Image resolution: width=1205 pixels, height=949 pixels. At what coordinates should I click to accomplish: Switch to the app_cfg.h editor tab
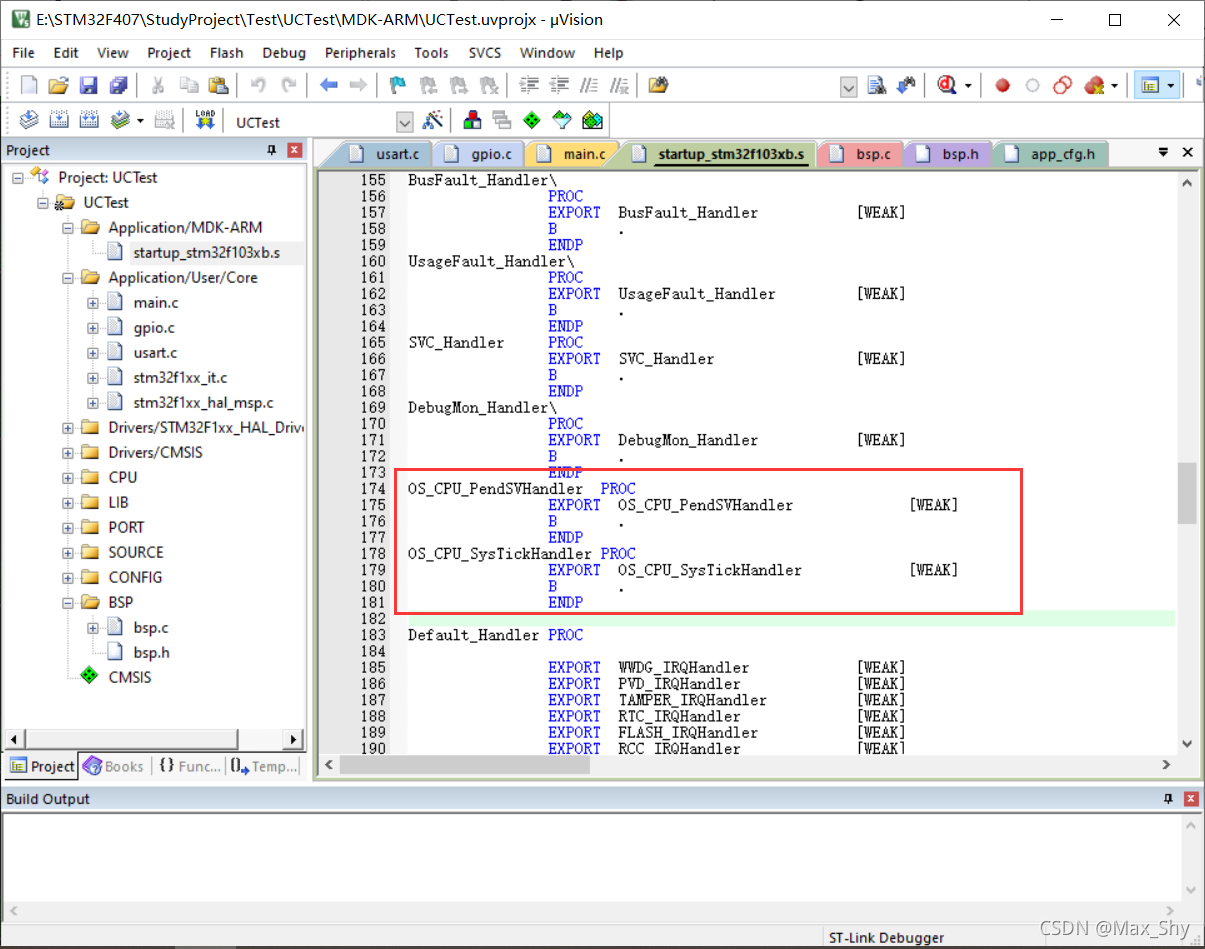[1050, 154]
